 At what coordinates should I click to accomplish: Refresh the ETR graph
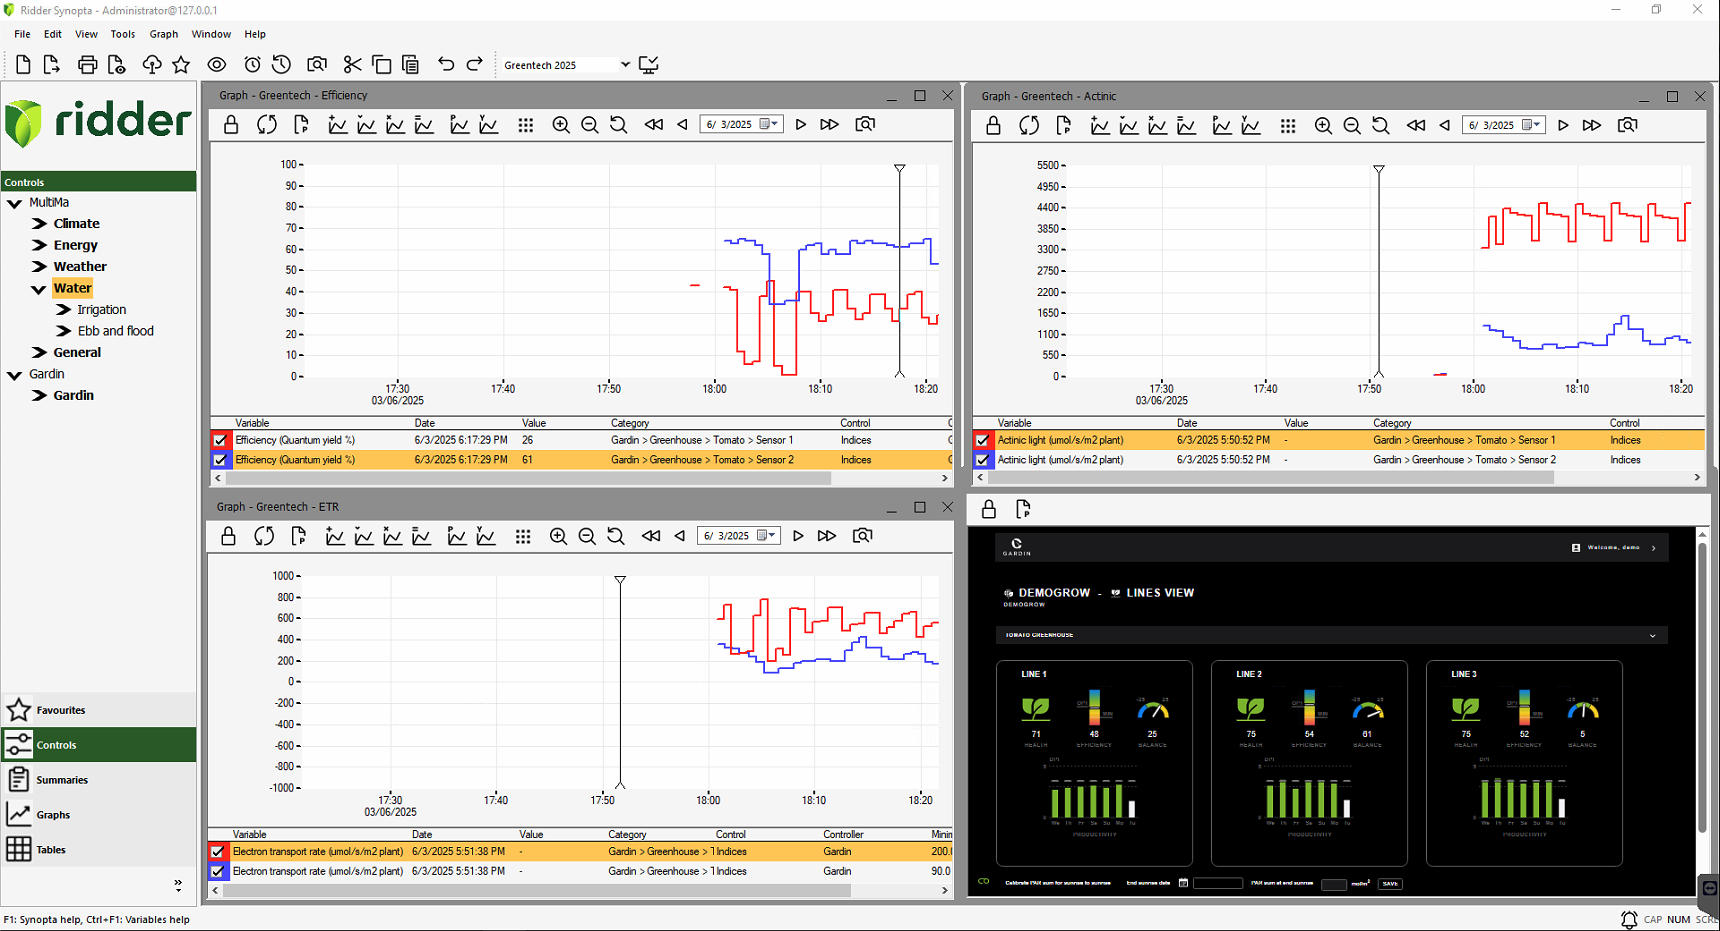pyautogui.click(x=264, y=537)
